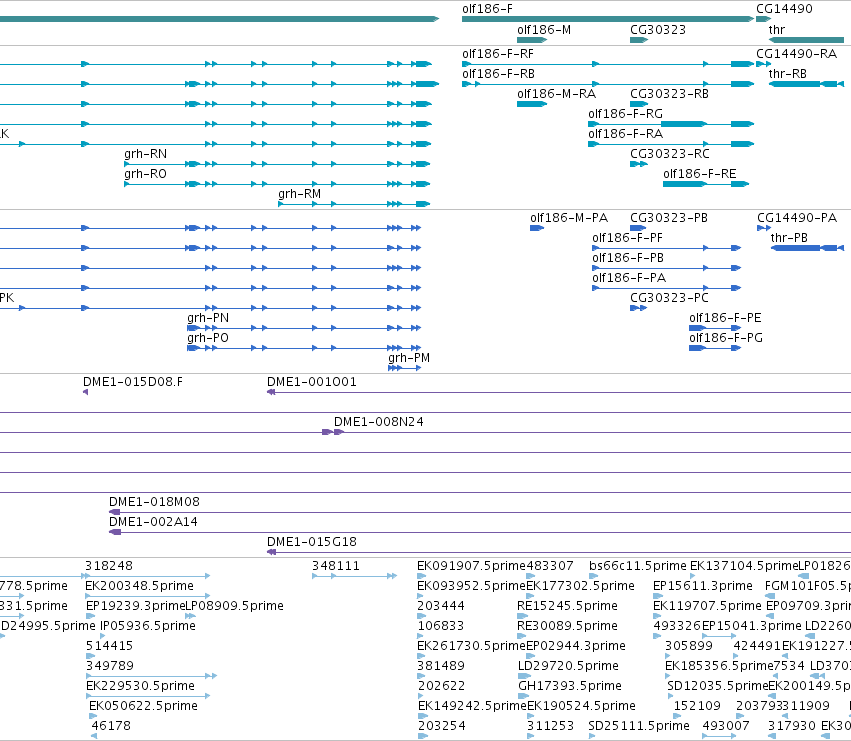Open the CG30323-PB protein label
This screenshot has height=741, width=851.
tap(669, 218)
